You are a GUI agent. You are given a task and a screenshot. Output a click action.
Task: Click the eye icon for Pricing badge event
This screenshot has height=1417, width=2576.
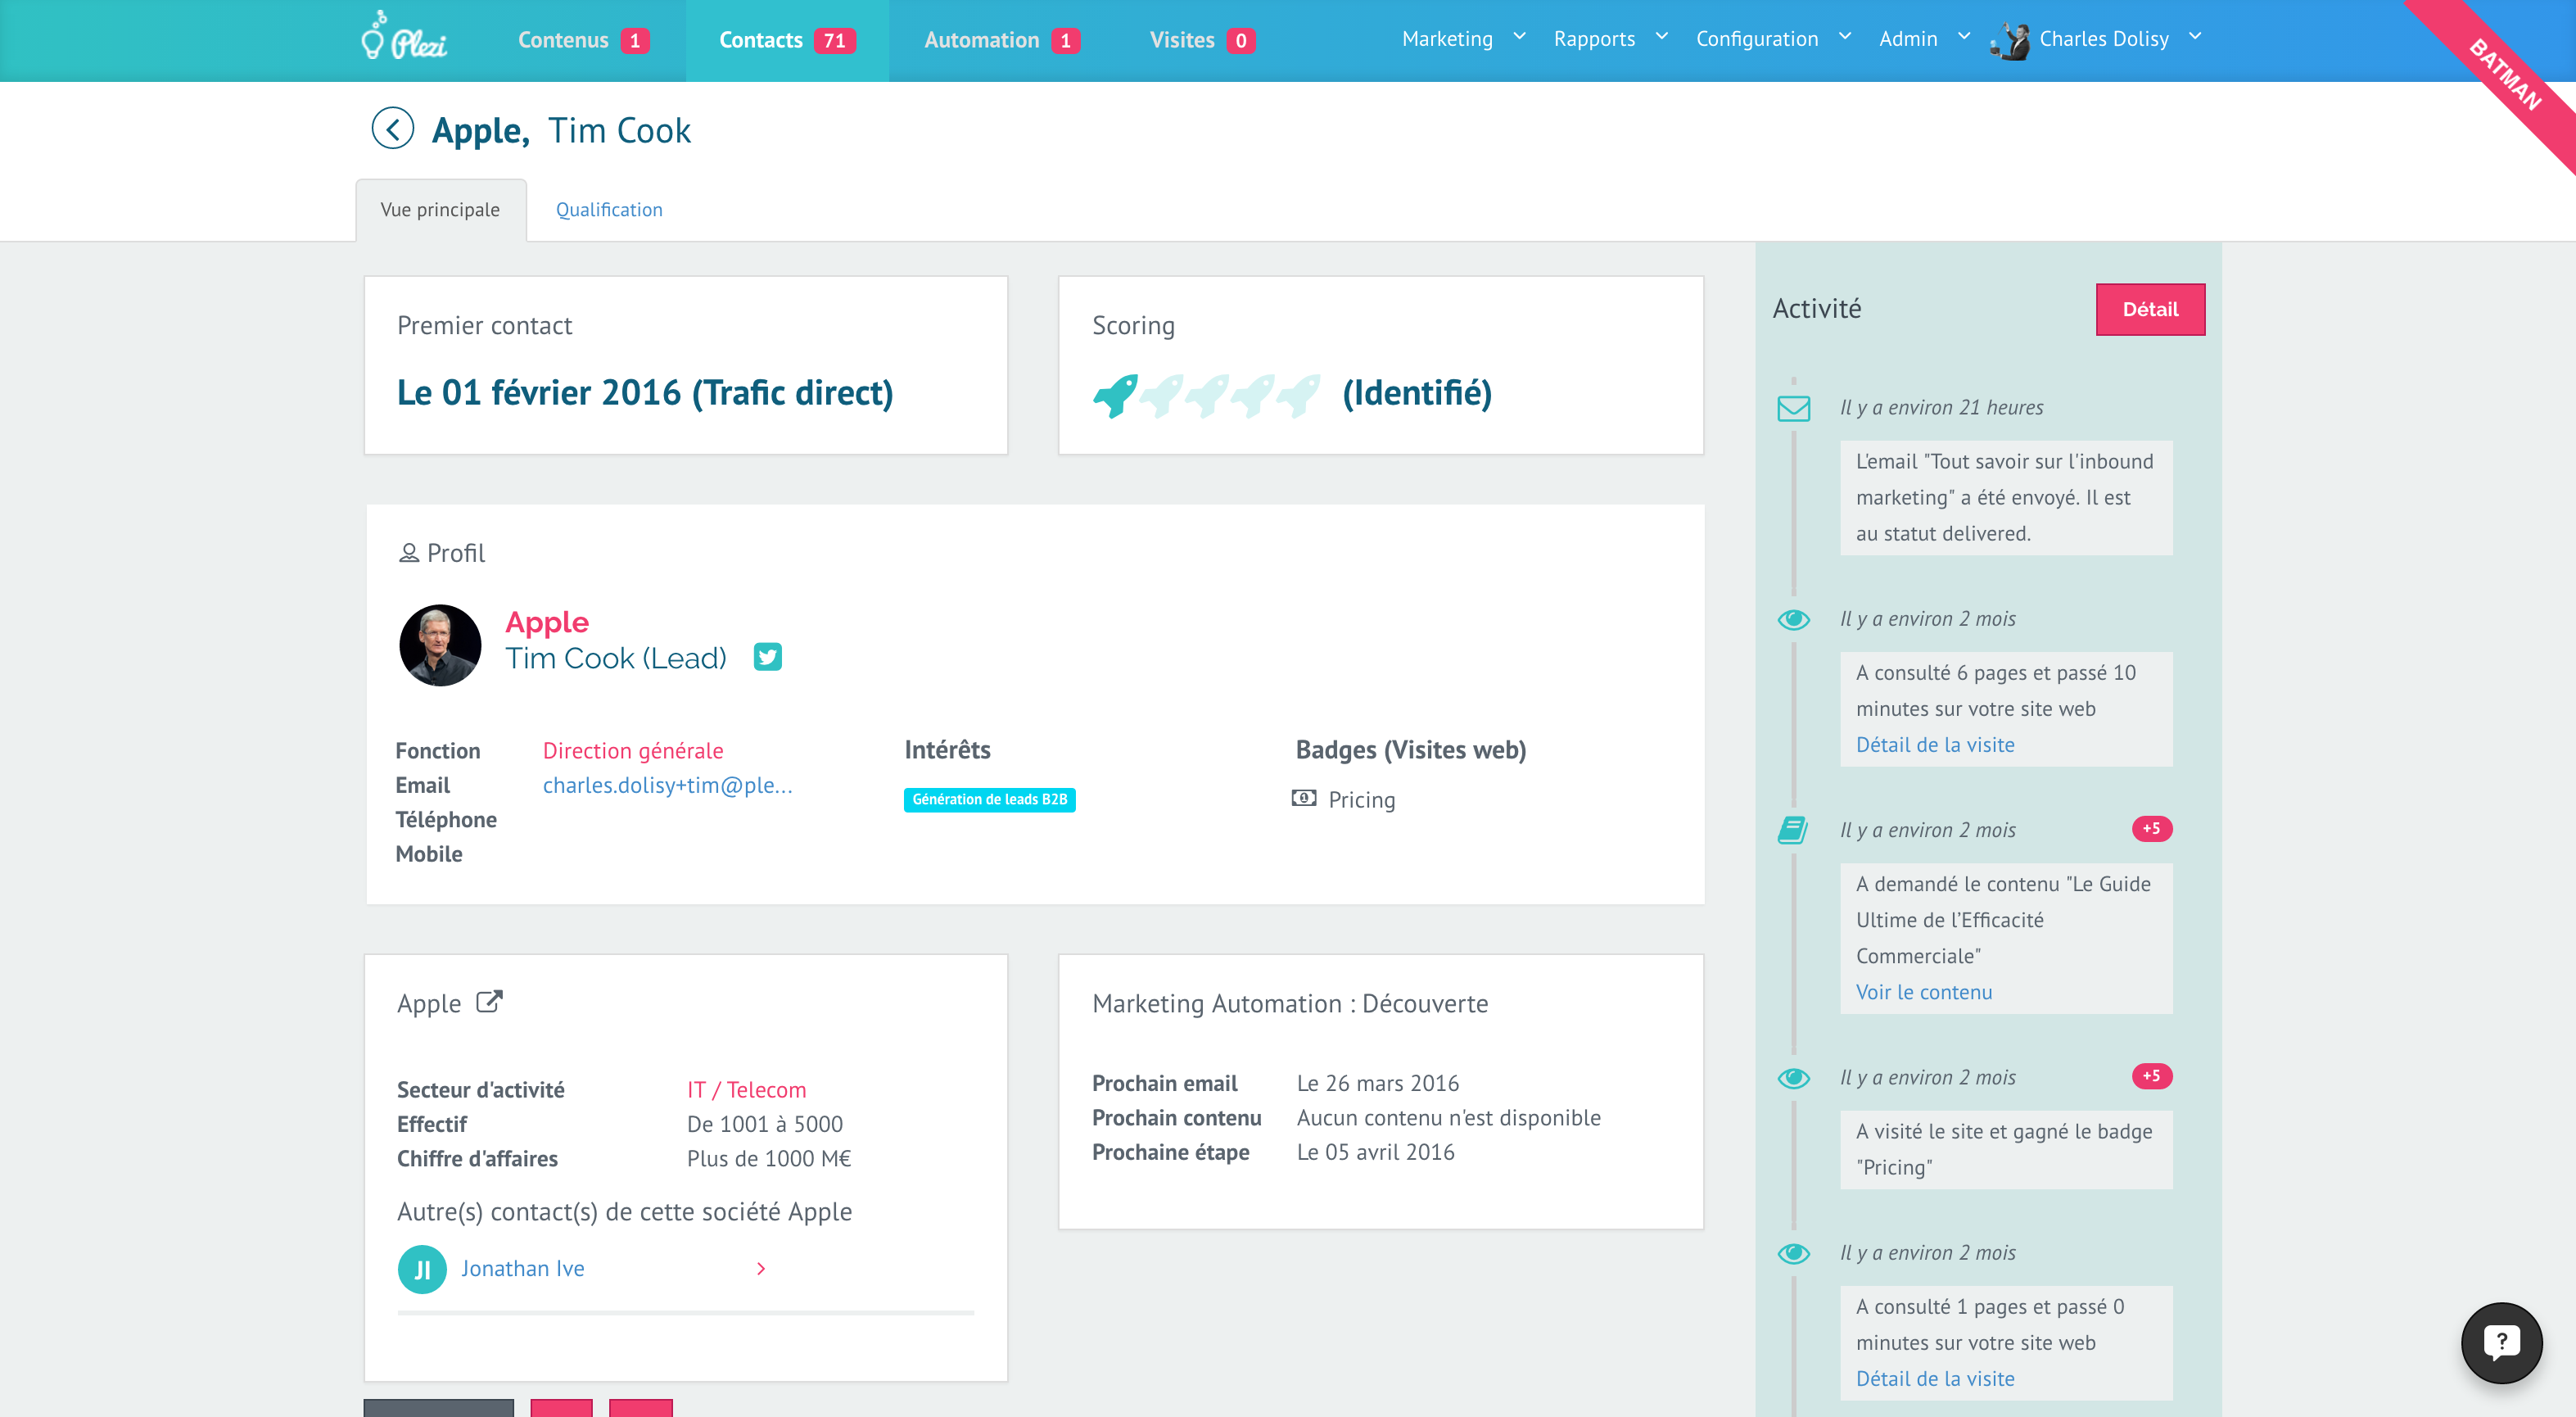point(1793,1078)
